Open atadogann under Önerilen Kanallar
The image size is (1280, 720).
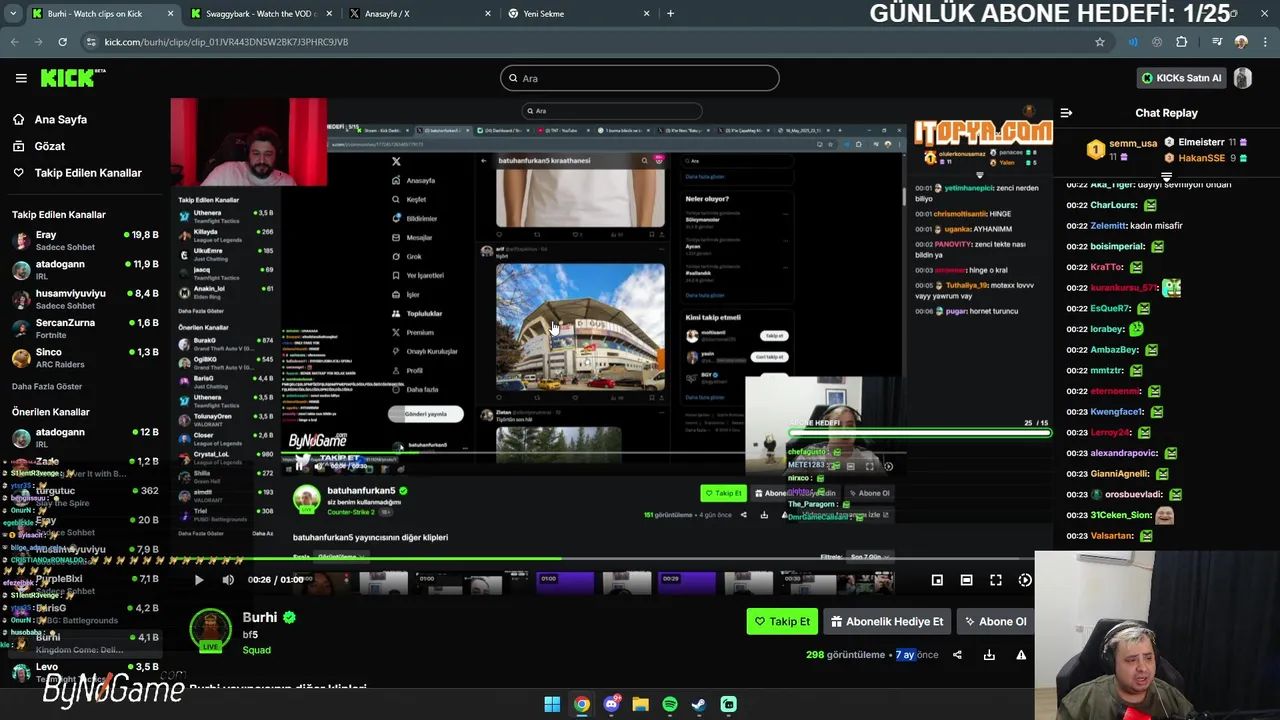tap(85, 437)
